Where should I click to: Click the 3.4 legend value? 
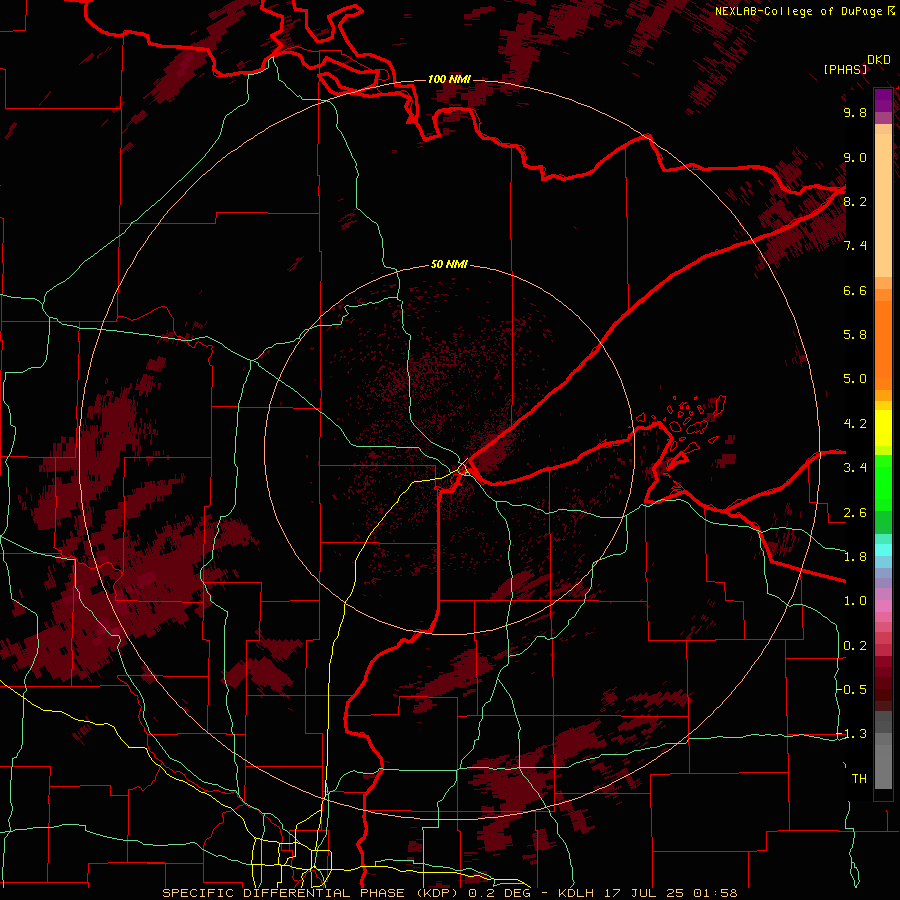pyautogui.click(x=855, y=468)
